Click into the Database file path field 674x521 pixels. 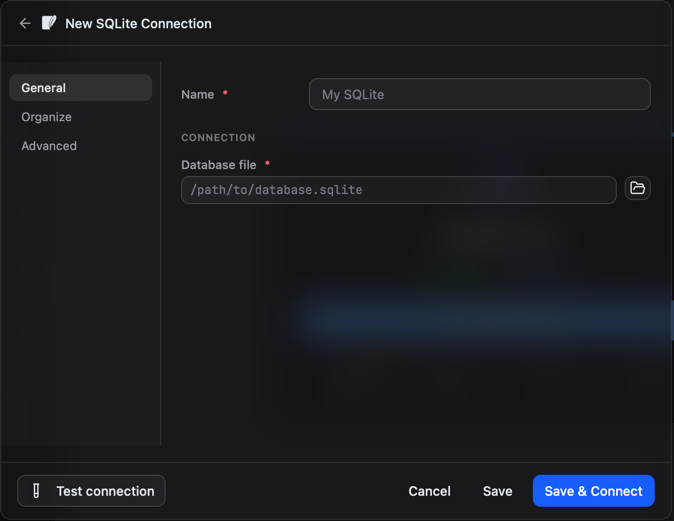point(398,190)
